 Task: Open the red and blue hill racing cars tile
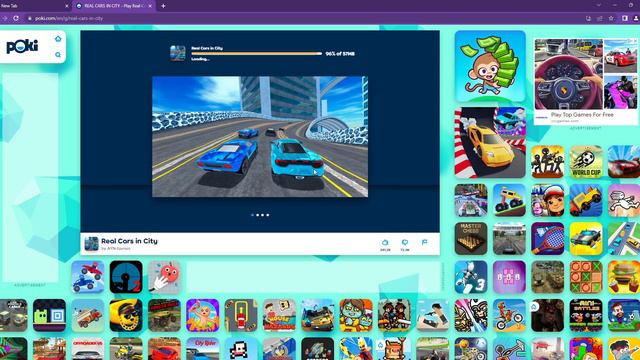(87, 277)
